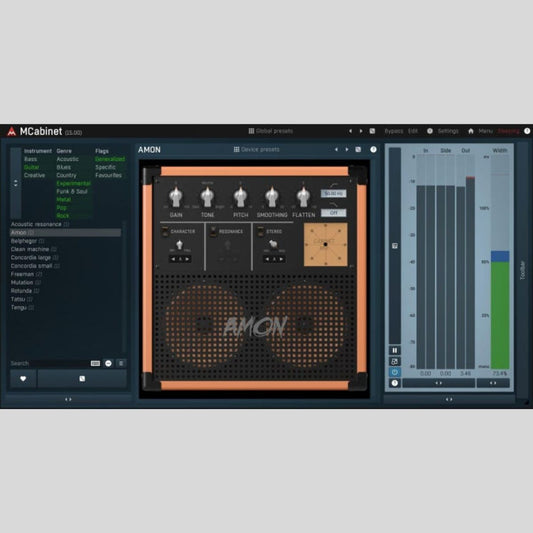This screenshot has width=533, height=533.
Task: Select the Favourites flag filter
Action: pos(108,175)
